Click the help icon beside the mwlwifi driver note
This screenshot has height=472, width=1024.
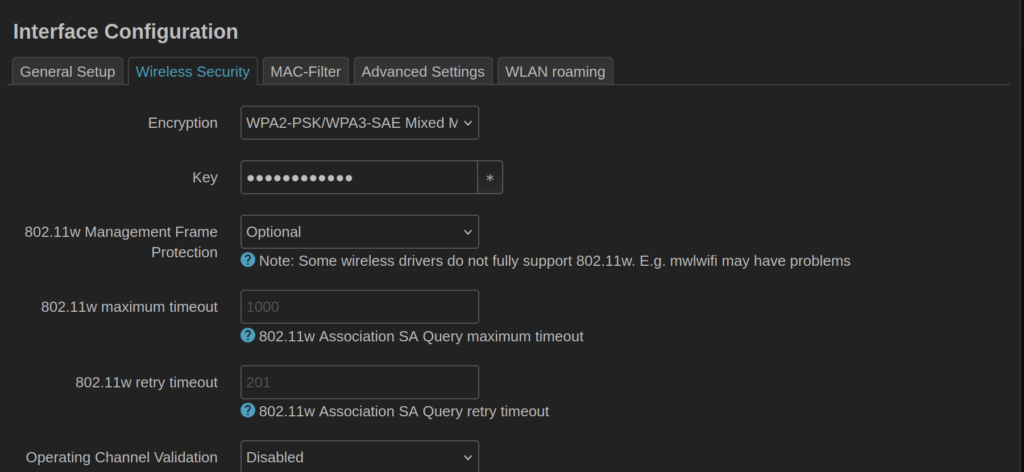pyautogui.click(x=248, y=260)
